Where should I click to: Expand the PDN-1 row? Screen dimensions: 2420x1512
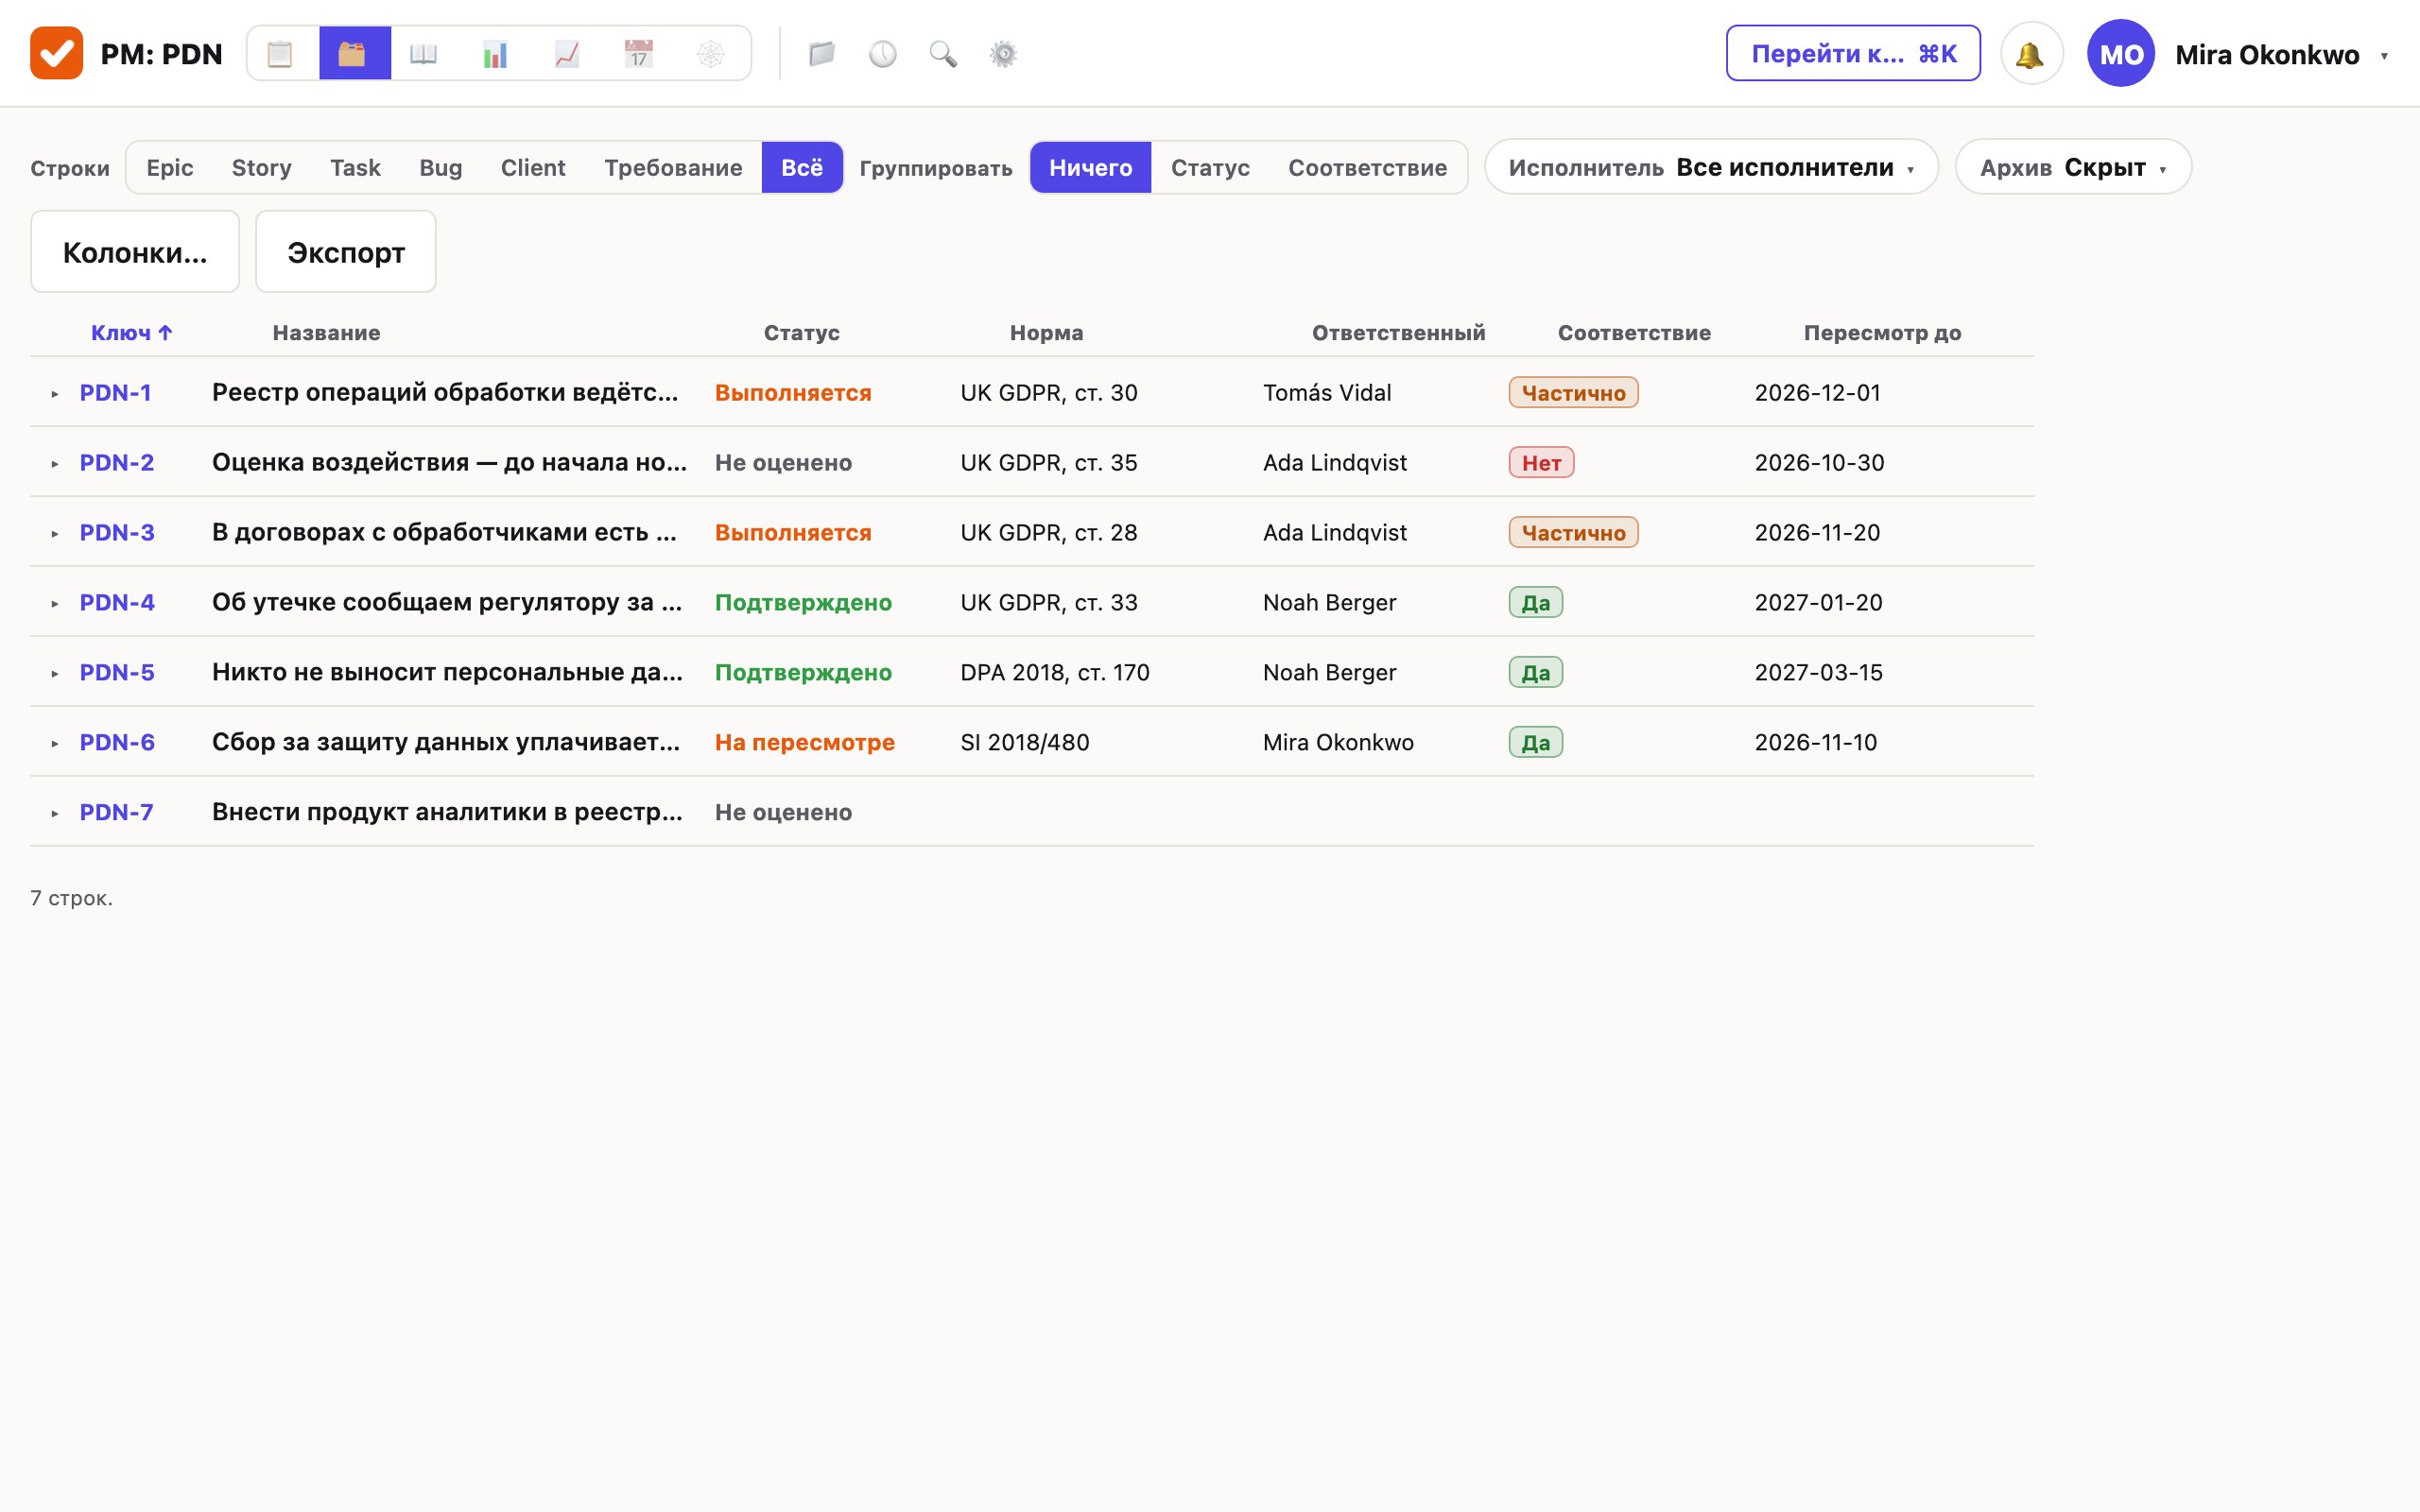(55, 393)
